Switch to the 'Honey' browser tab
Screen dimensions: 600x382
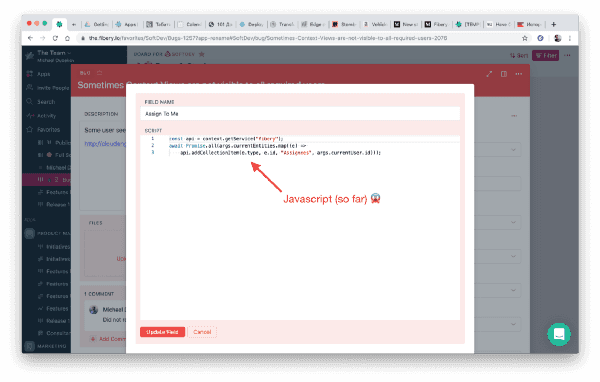coord(529,24)
